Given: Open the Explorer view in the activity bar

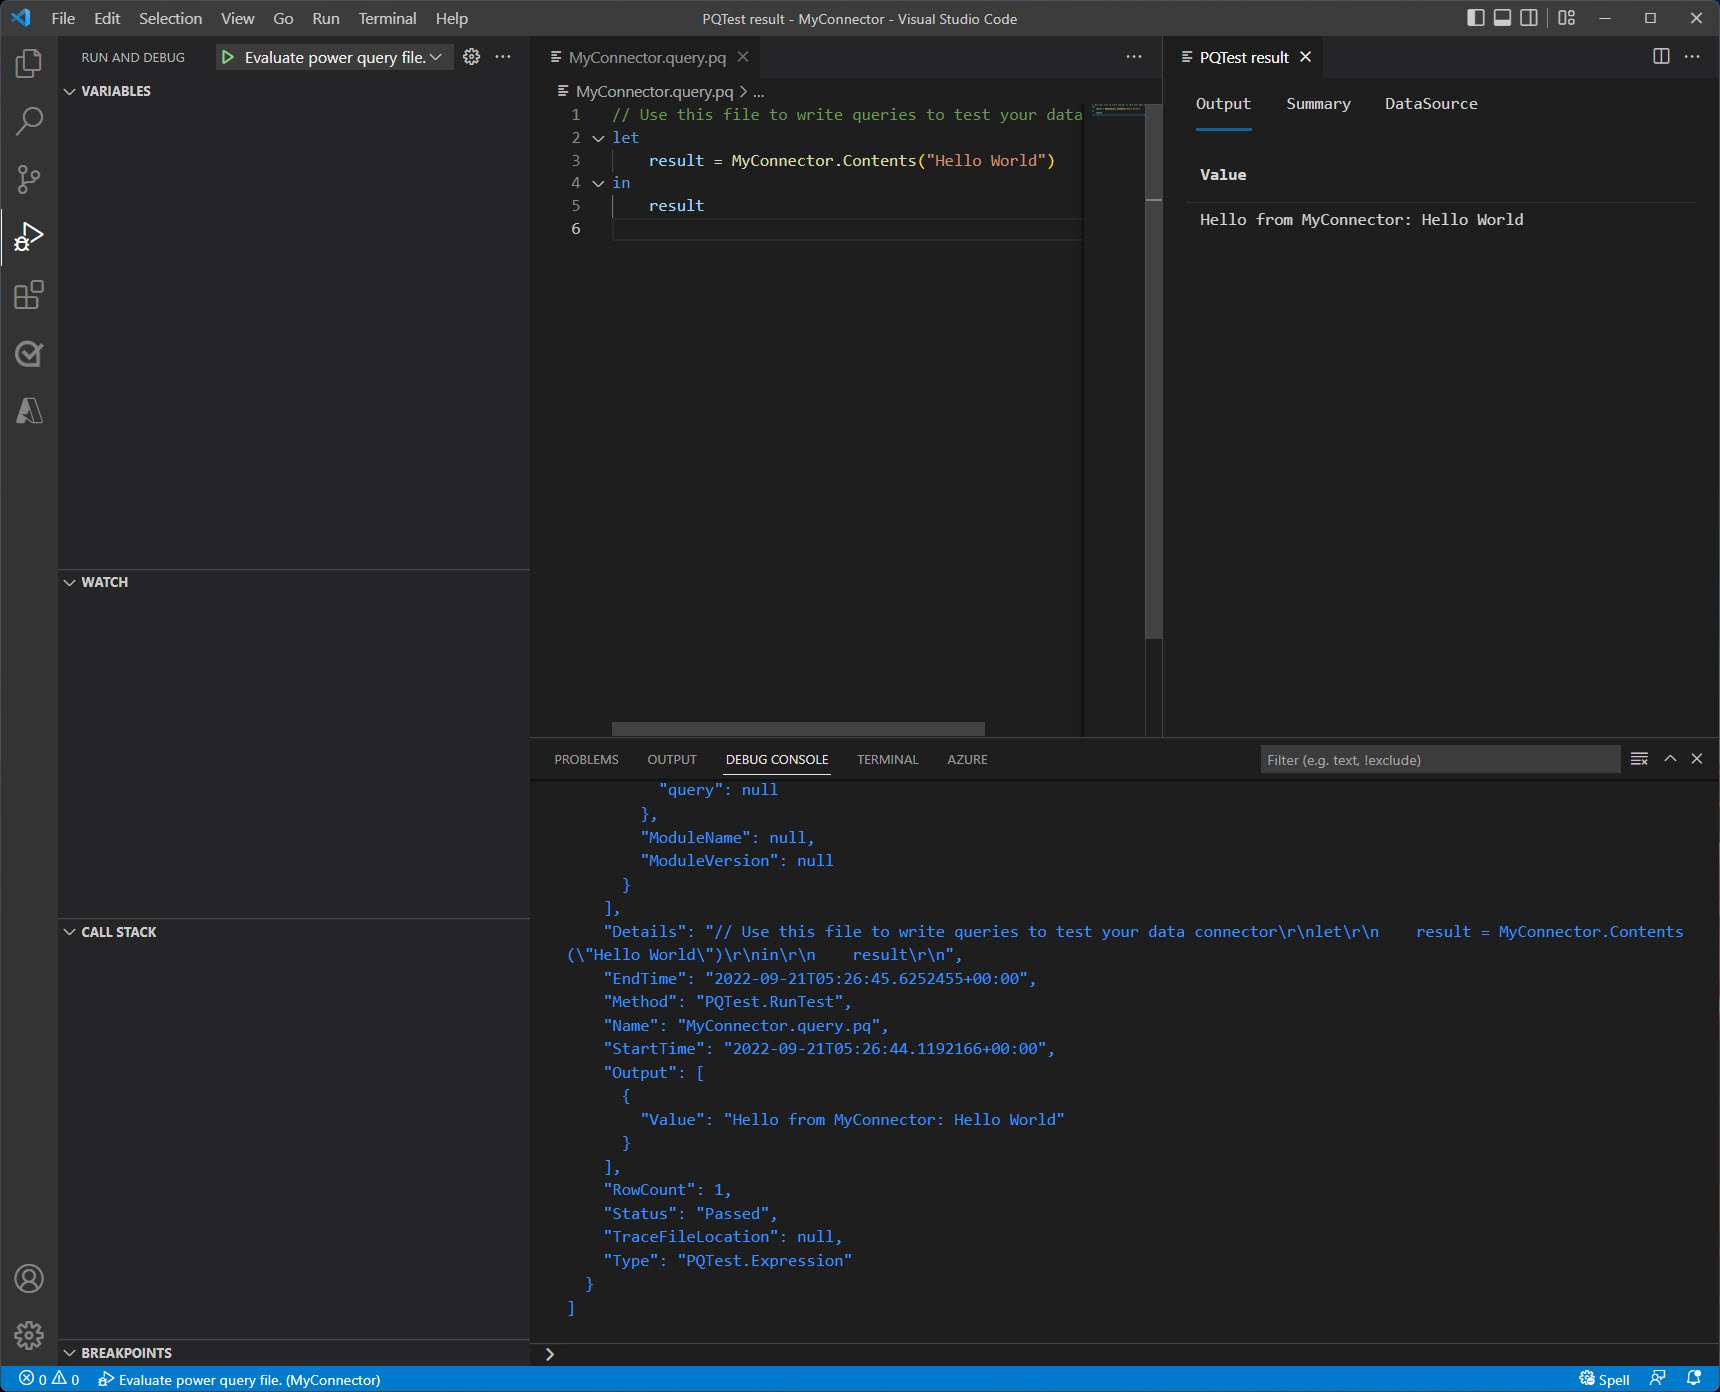Looking at the screenshot, I should click(x=29, y=62).
